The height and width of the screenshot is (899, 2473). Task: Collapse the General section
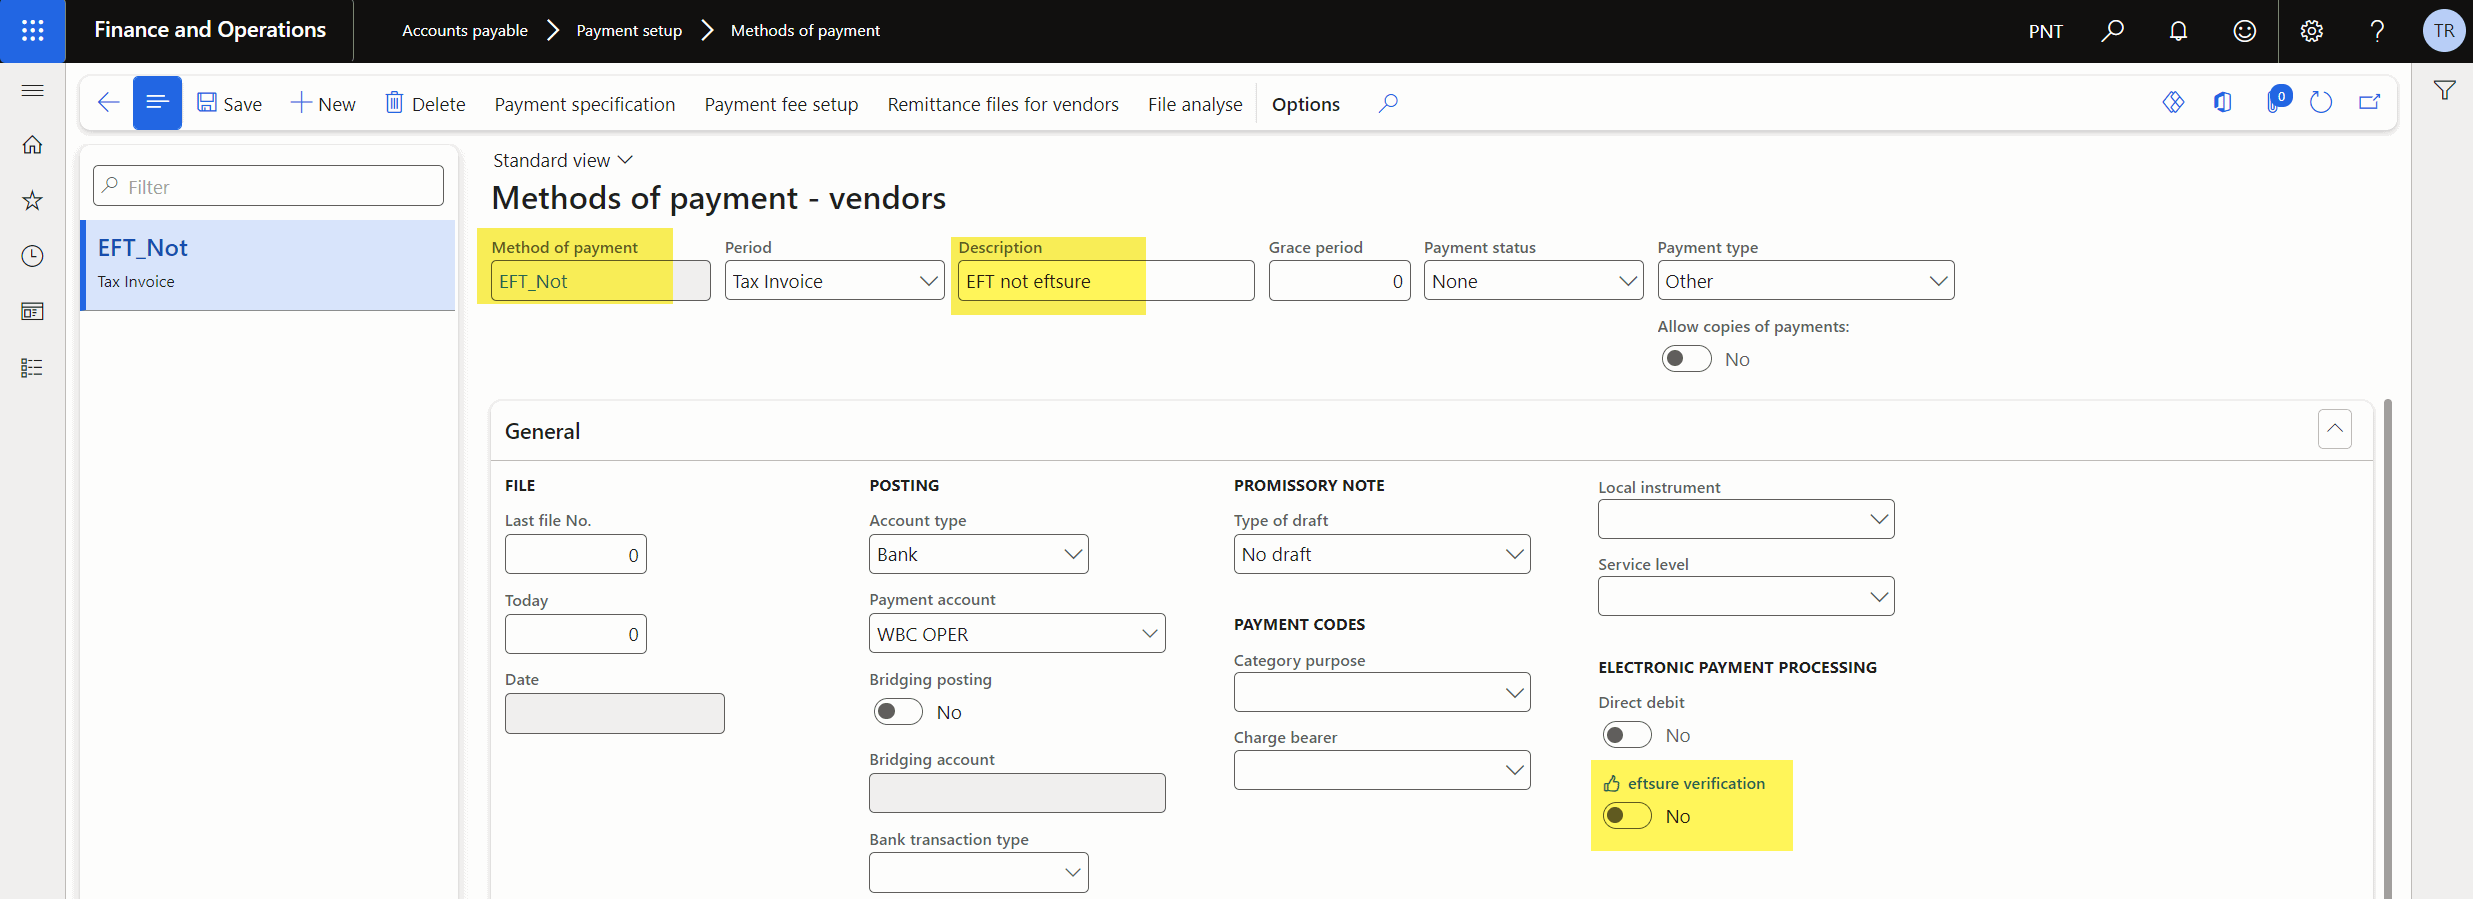(x=2334, y=429)
